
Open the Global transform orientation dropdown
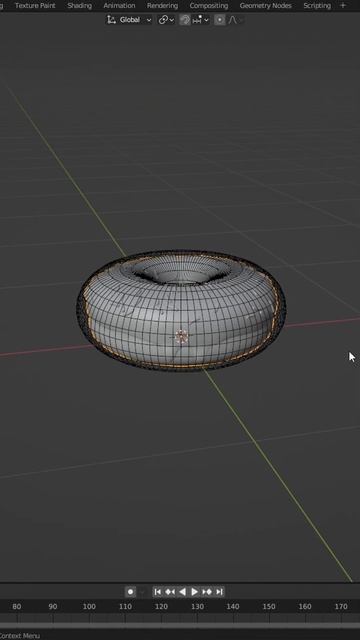129,20
